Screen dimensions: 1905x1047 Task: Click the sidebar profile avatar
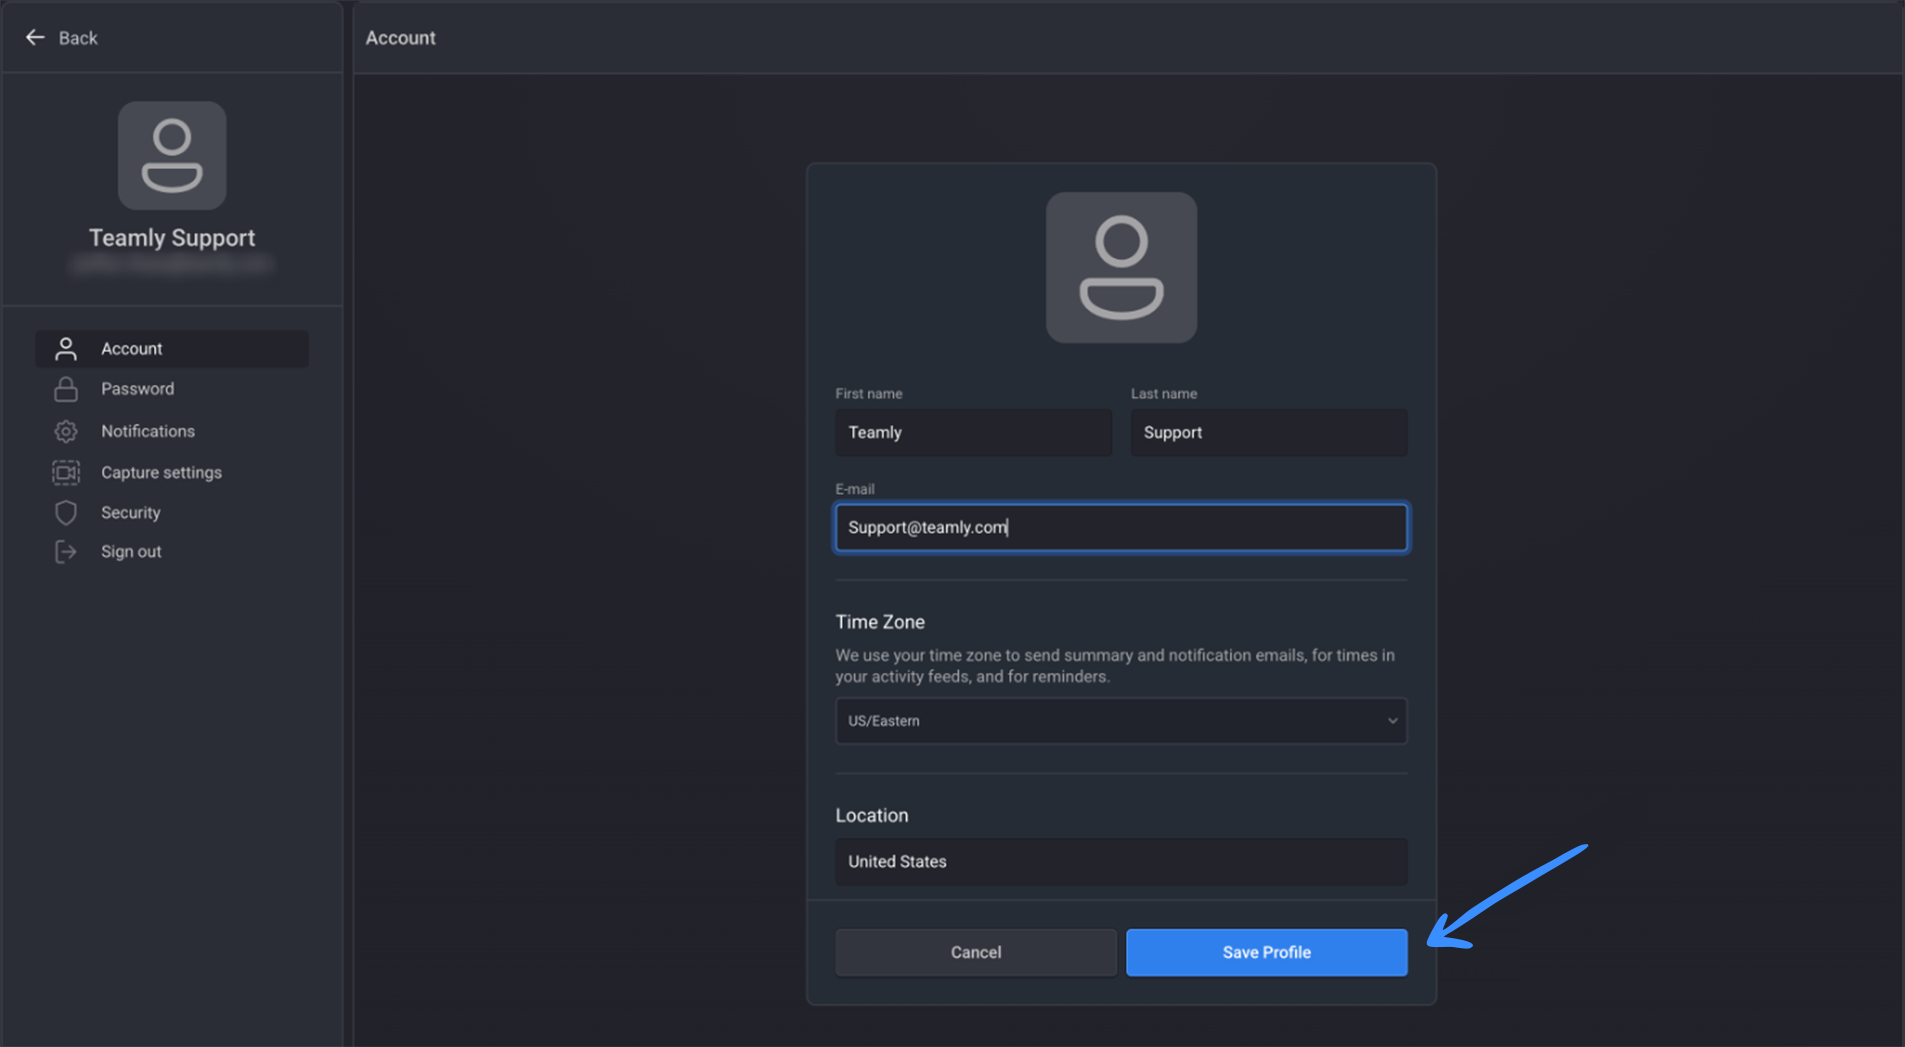[172, 155]
